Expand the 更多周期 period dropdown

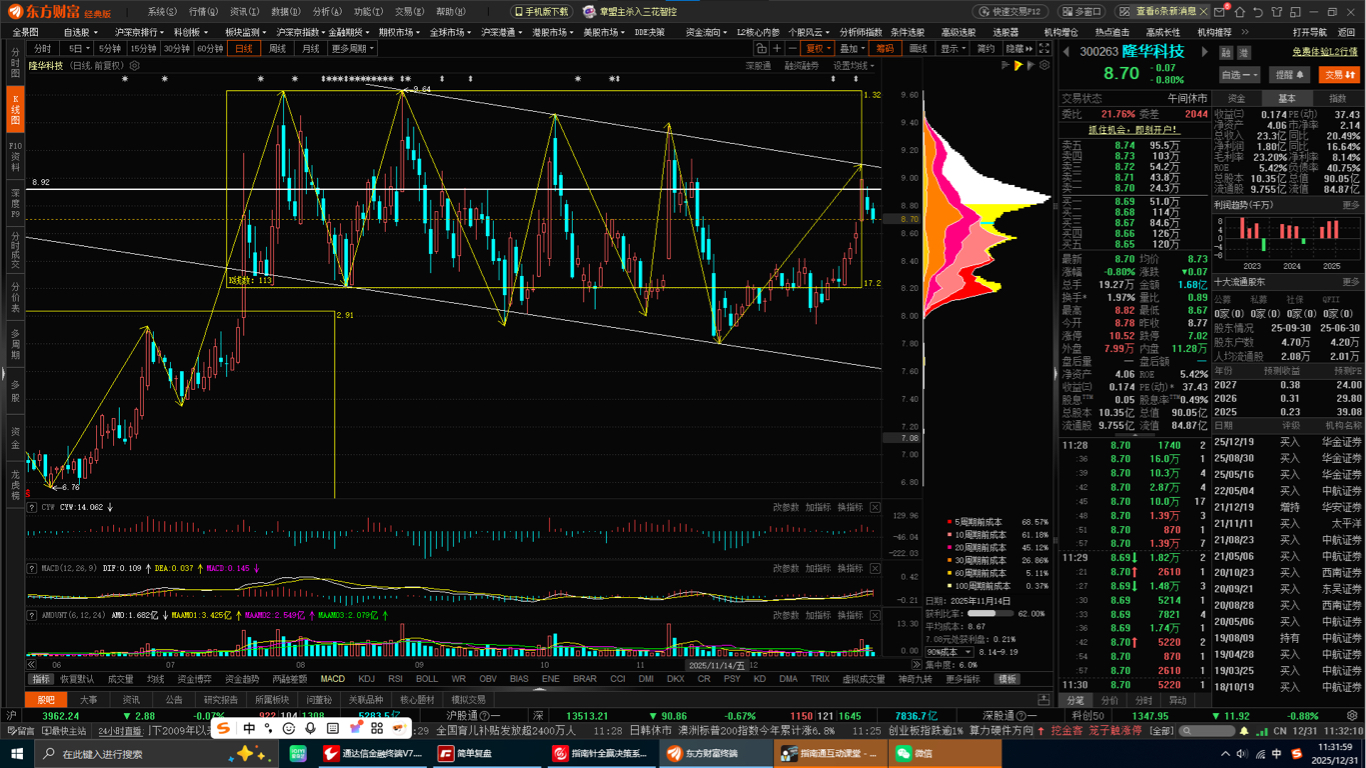[352, 48]
